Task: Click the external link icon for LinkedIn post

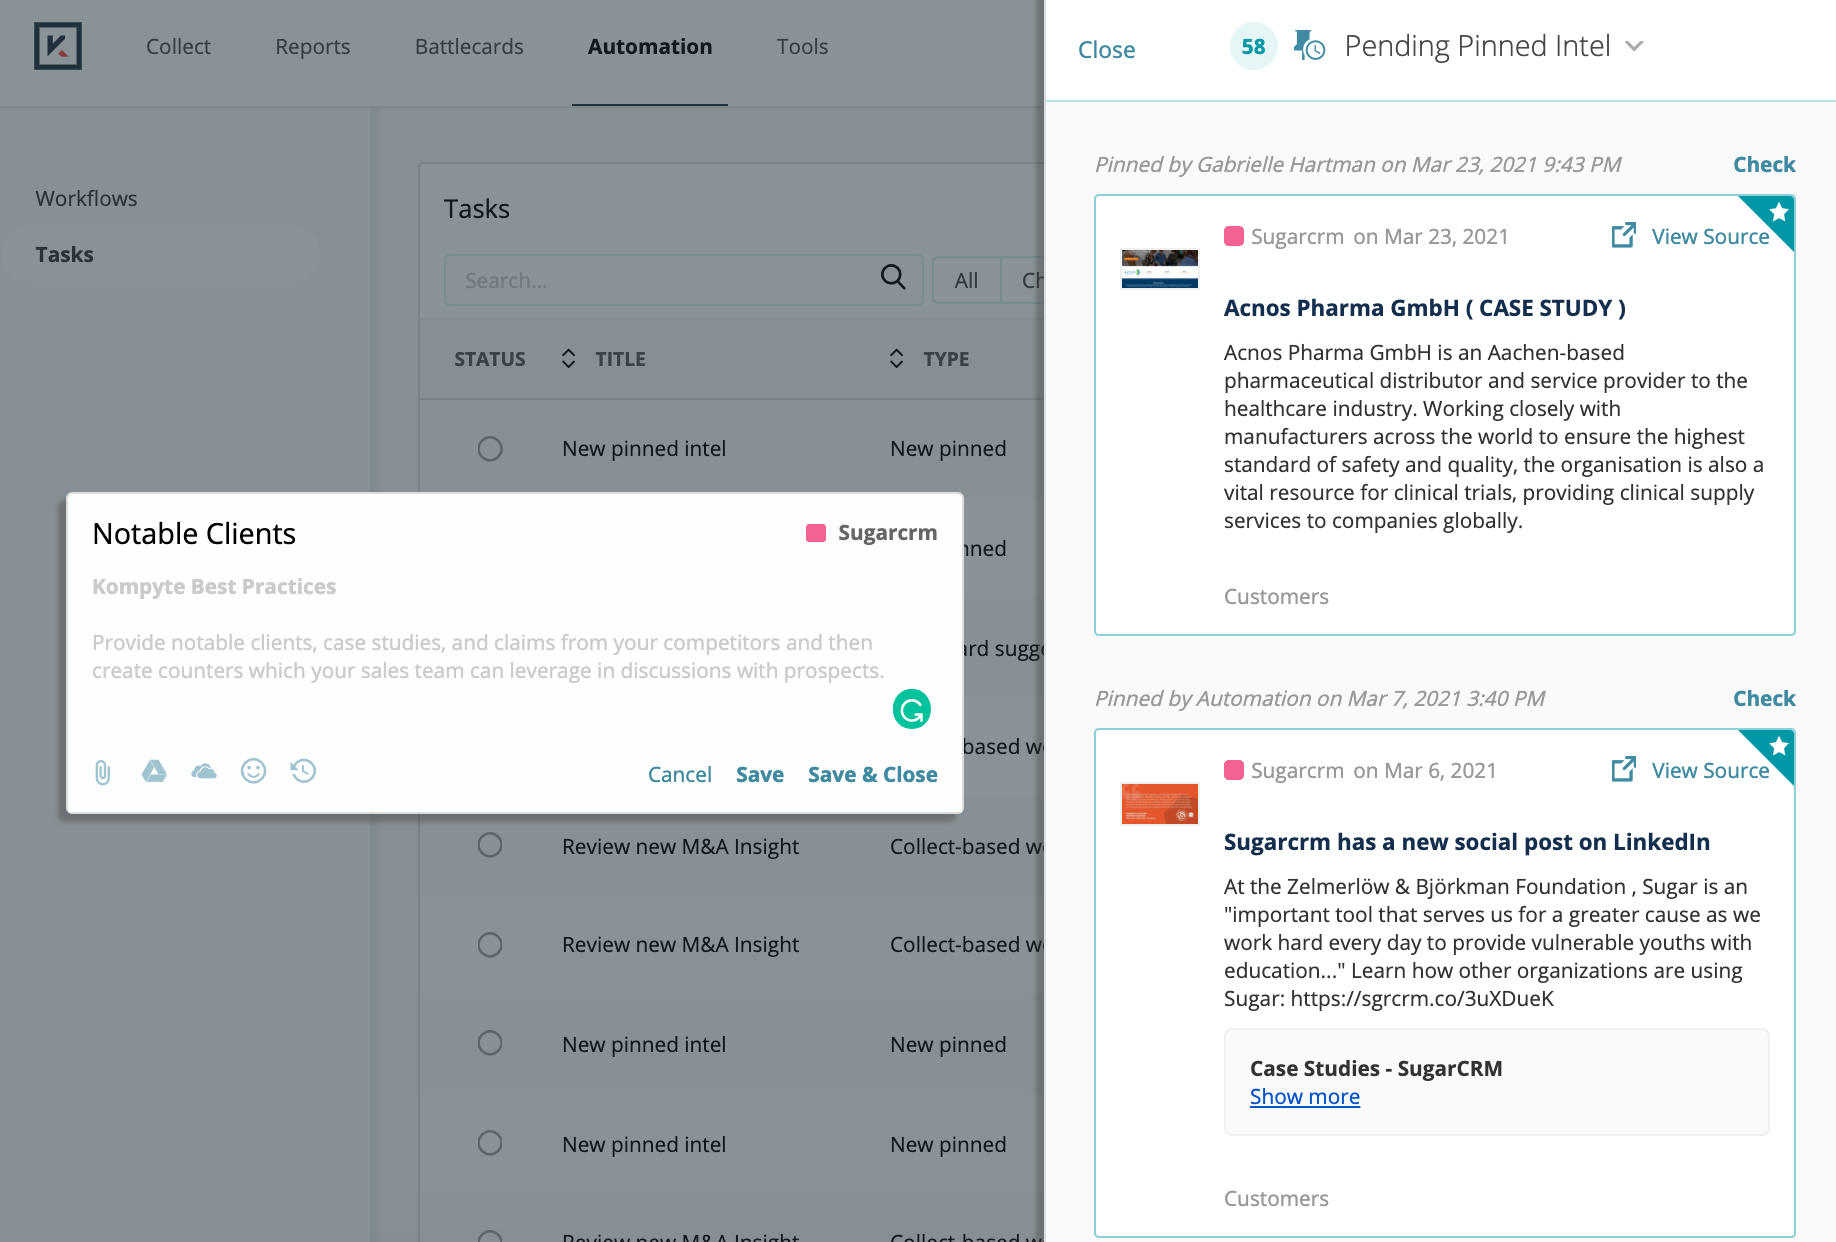Action: 1624,769
